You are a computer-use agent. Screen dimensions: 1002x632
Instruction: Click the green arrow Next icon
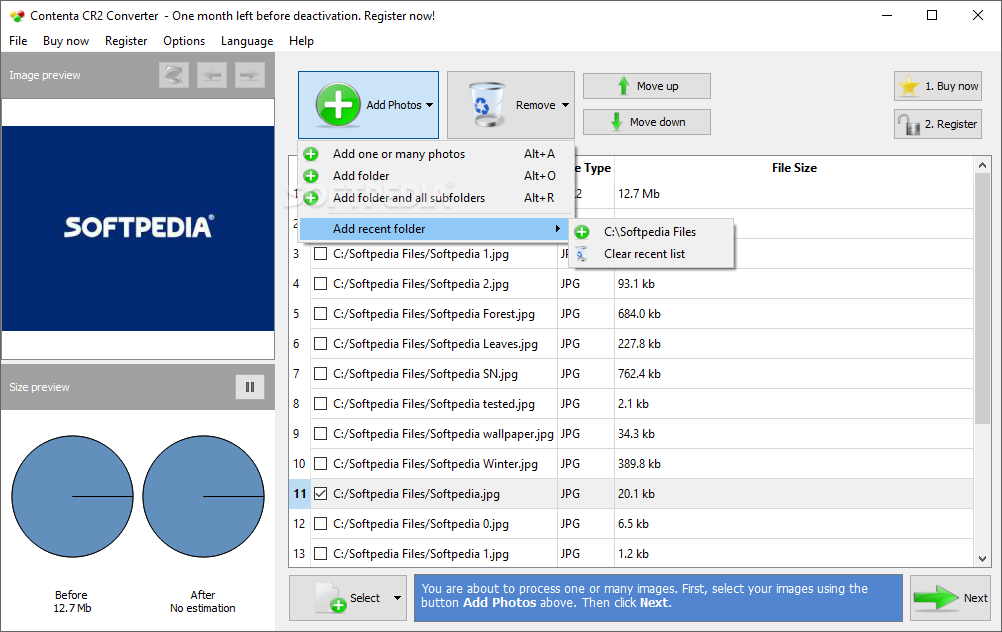coord(936,598)
